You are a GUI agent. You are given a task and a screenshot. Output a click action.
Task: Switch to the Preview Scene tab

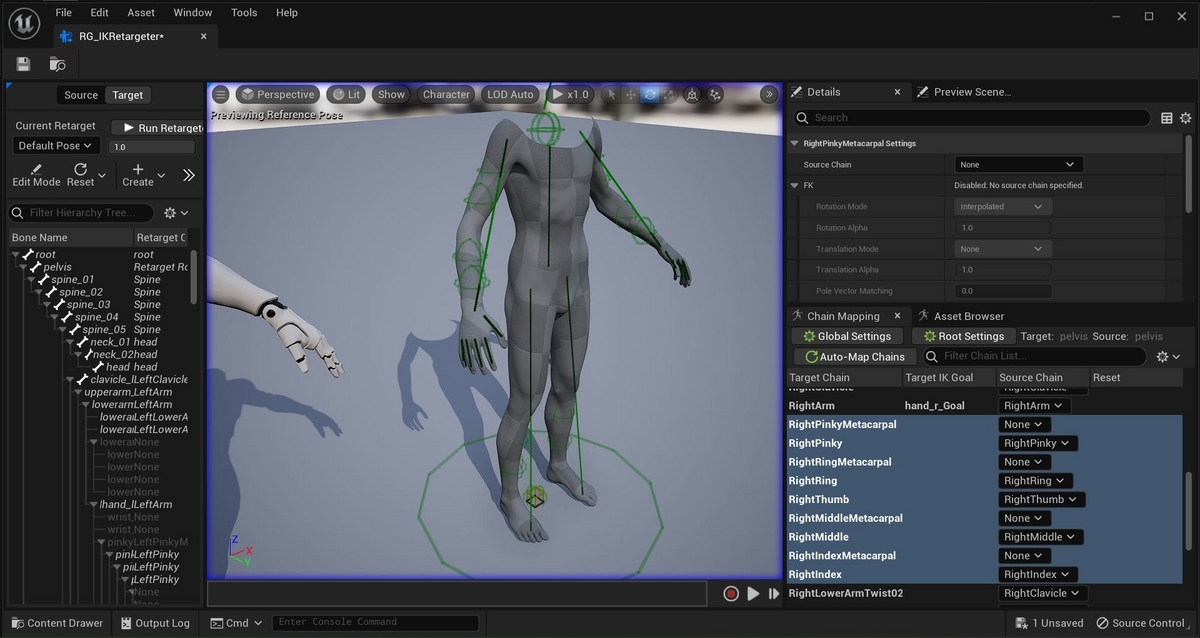click(964, 92)
